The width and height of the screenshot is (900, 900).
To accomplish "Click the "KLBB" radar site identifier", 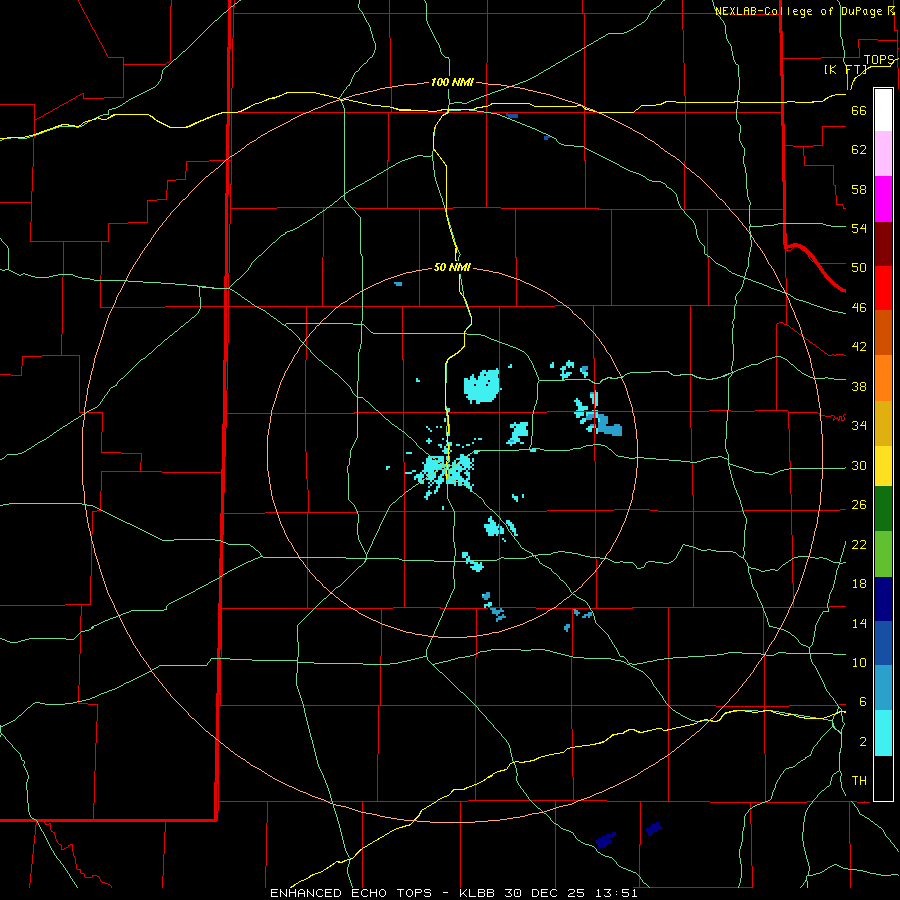I will [x=478, y=893].
